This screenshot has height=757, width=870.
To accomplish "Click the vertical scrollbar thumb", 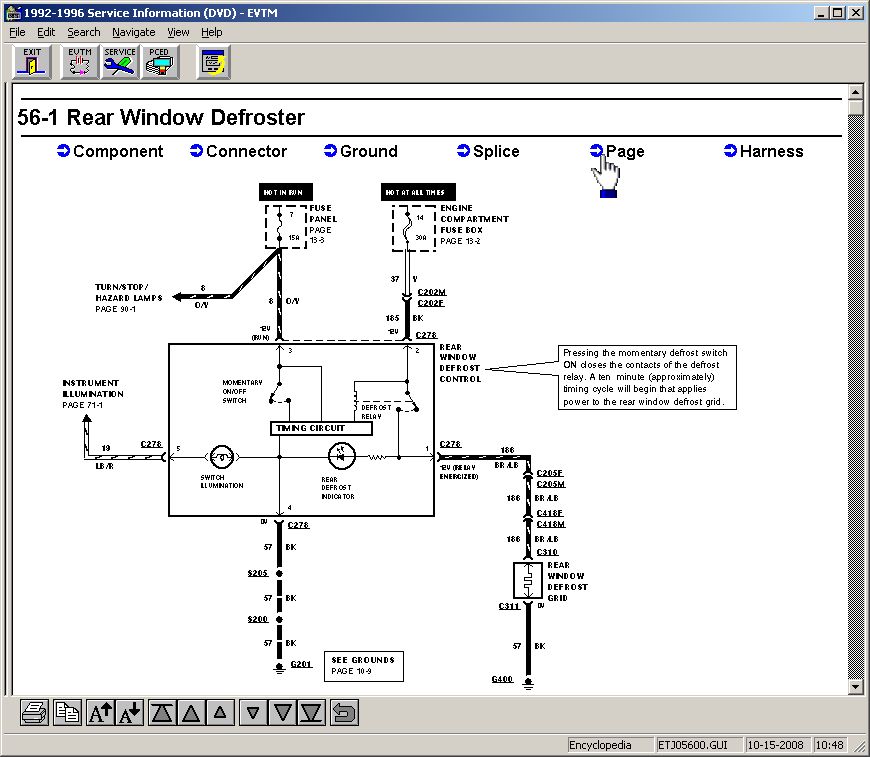I will 855,107.
